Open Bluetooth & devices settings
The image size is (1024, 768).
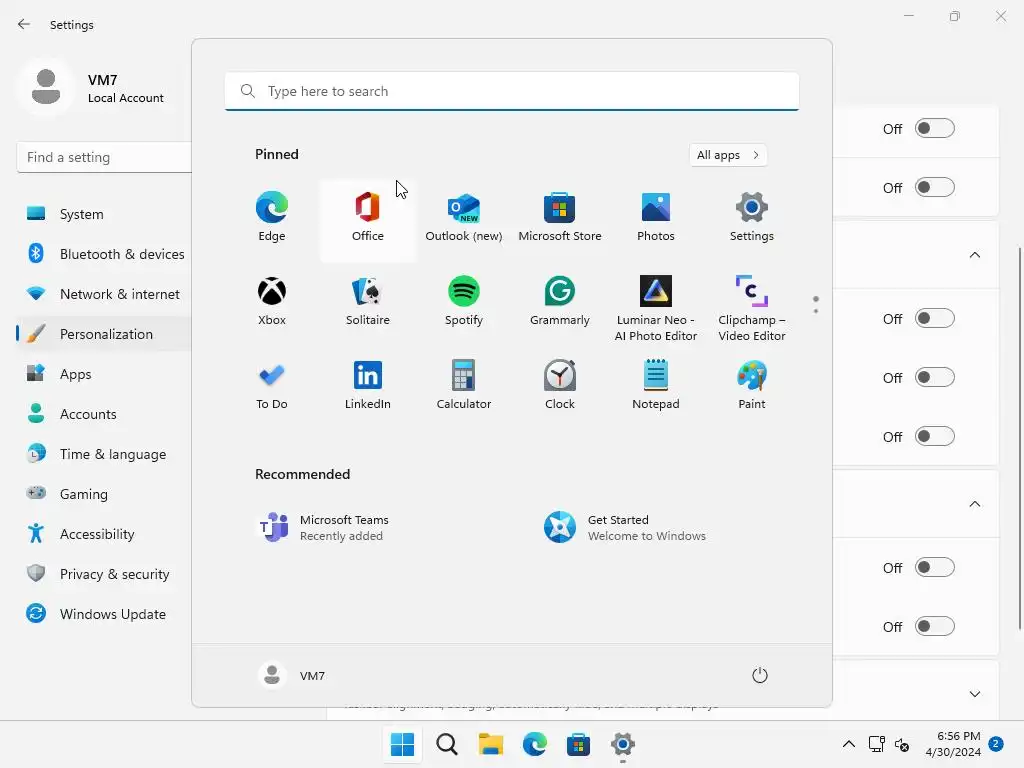click(104, 254)
